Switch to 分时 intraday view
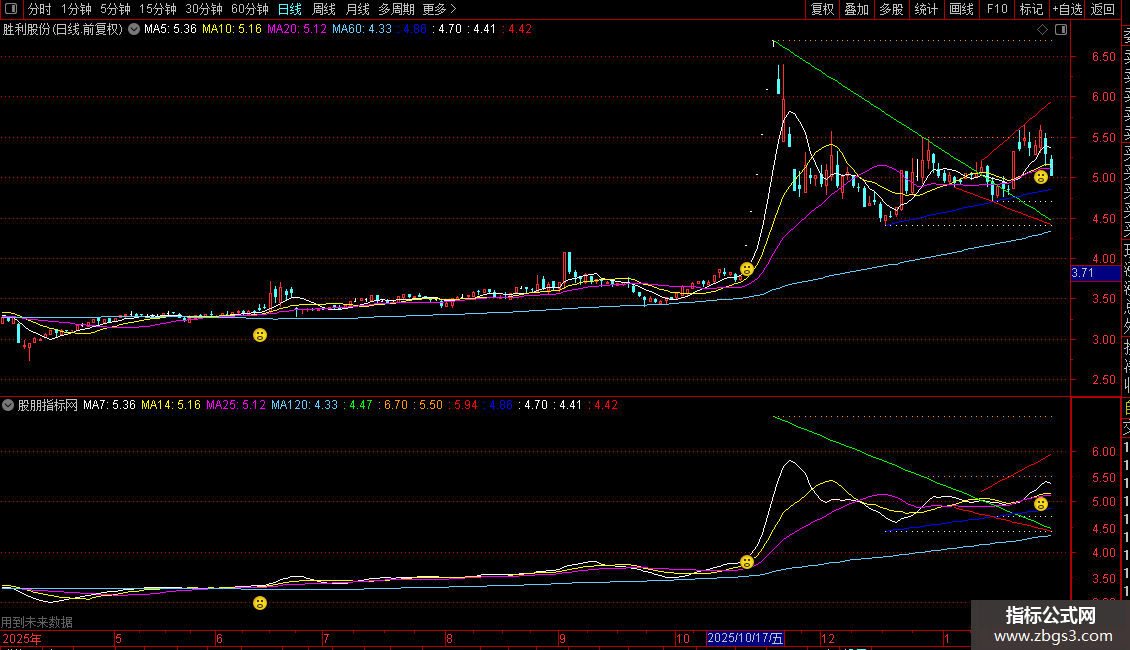The image size is (1130, 650). (x=39, y=9)
